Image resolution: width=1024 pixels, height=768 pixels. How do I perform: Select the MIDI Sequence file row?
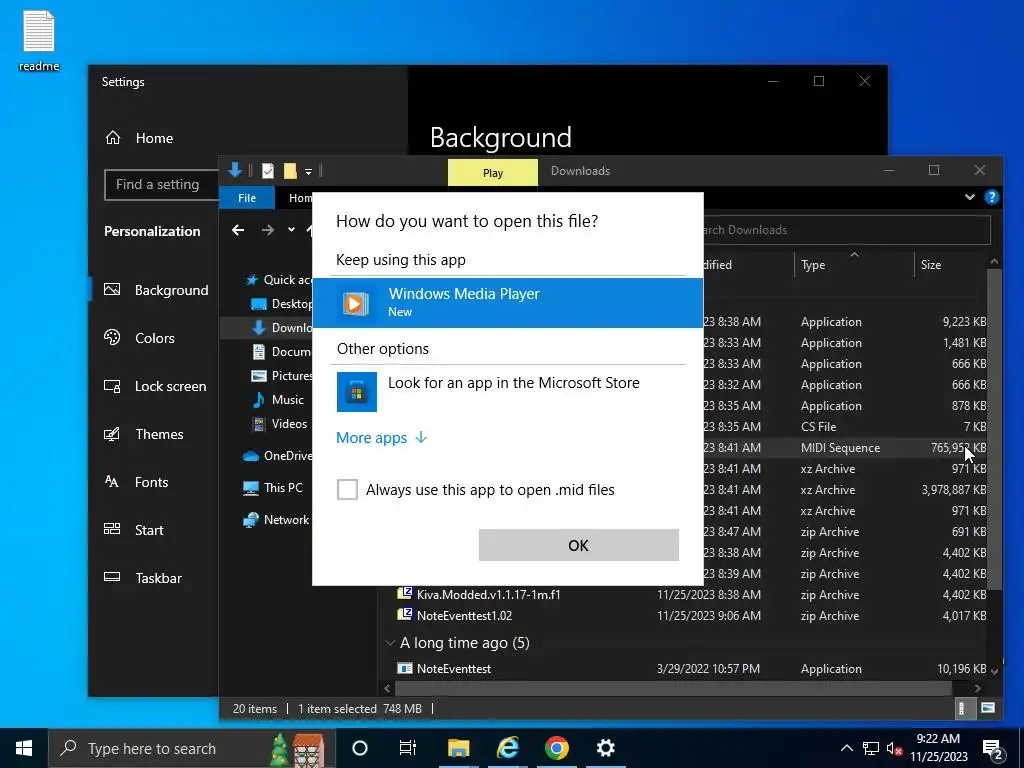[x=846, y=448]
